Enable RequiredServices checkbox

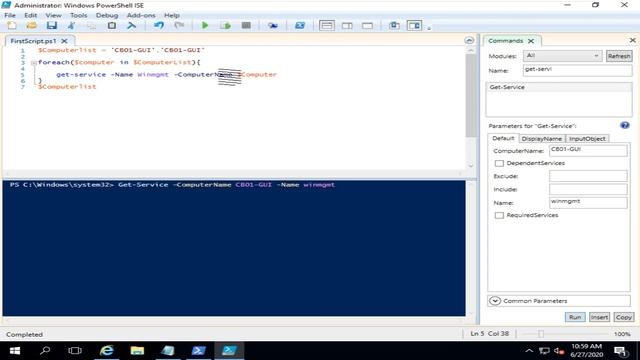(499, 215)
